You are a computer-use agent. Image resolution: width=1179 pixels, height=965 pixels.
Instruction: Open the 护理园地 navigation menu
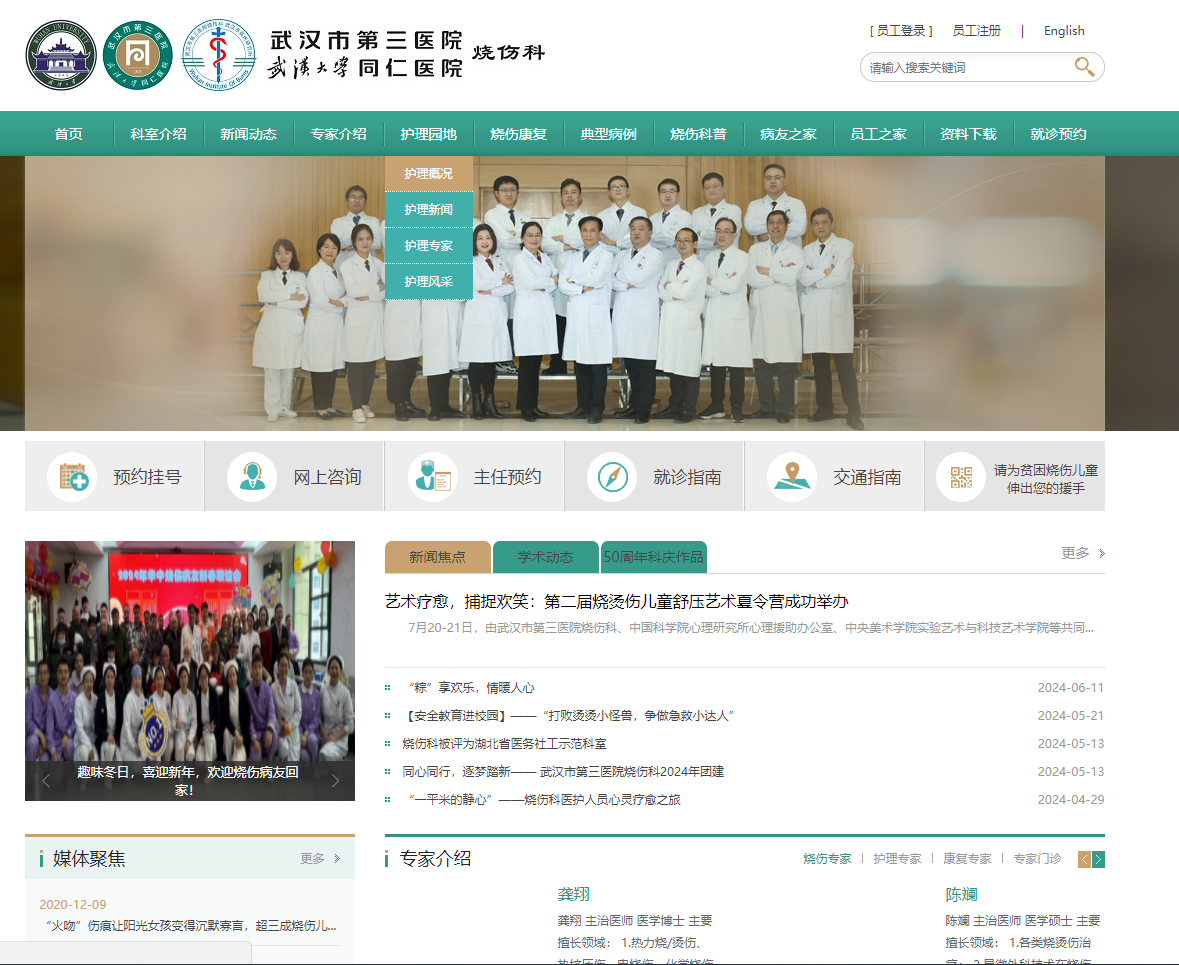(x=429, y=134)
